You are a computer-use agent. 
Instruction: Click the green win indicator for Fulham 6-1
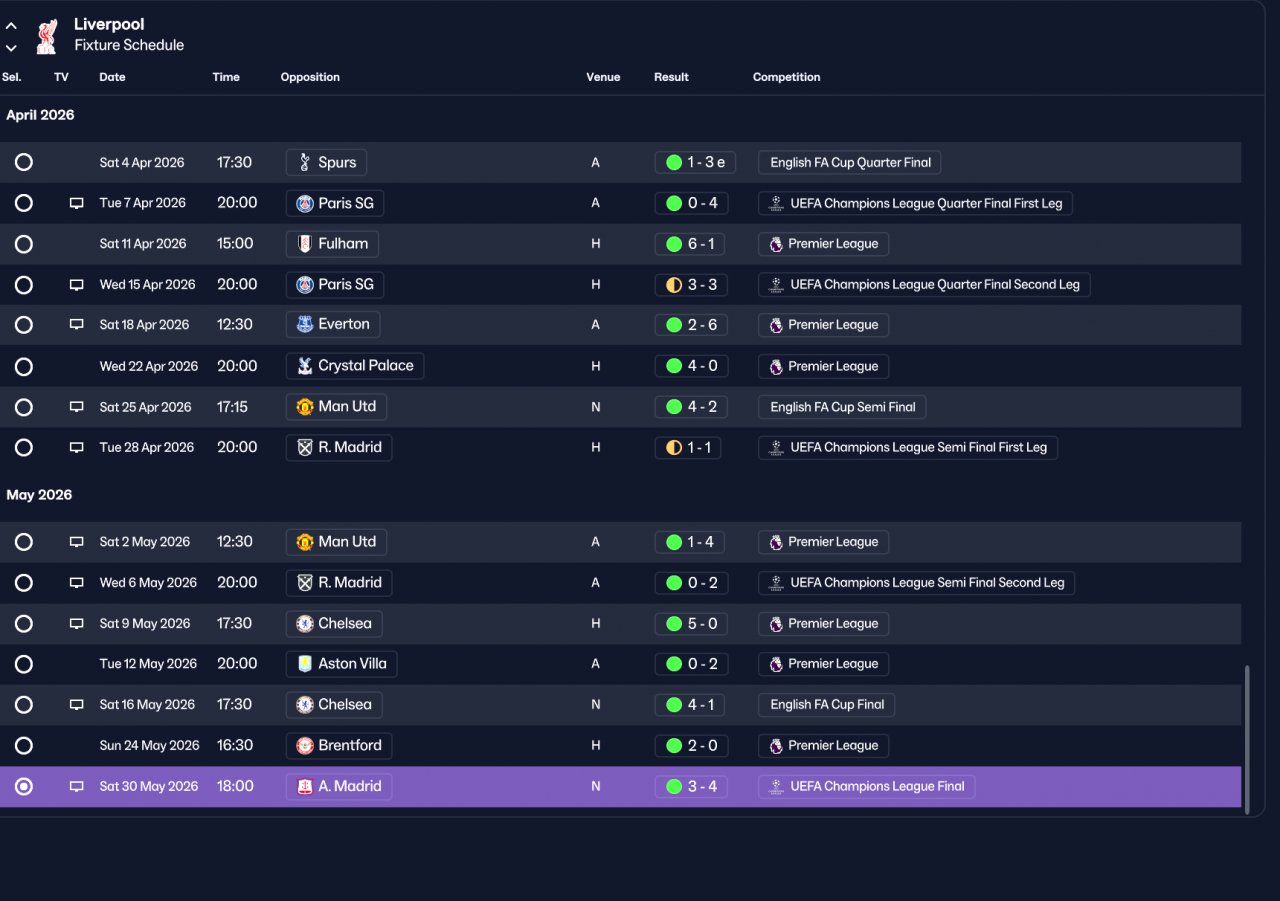point(674,244)
